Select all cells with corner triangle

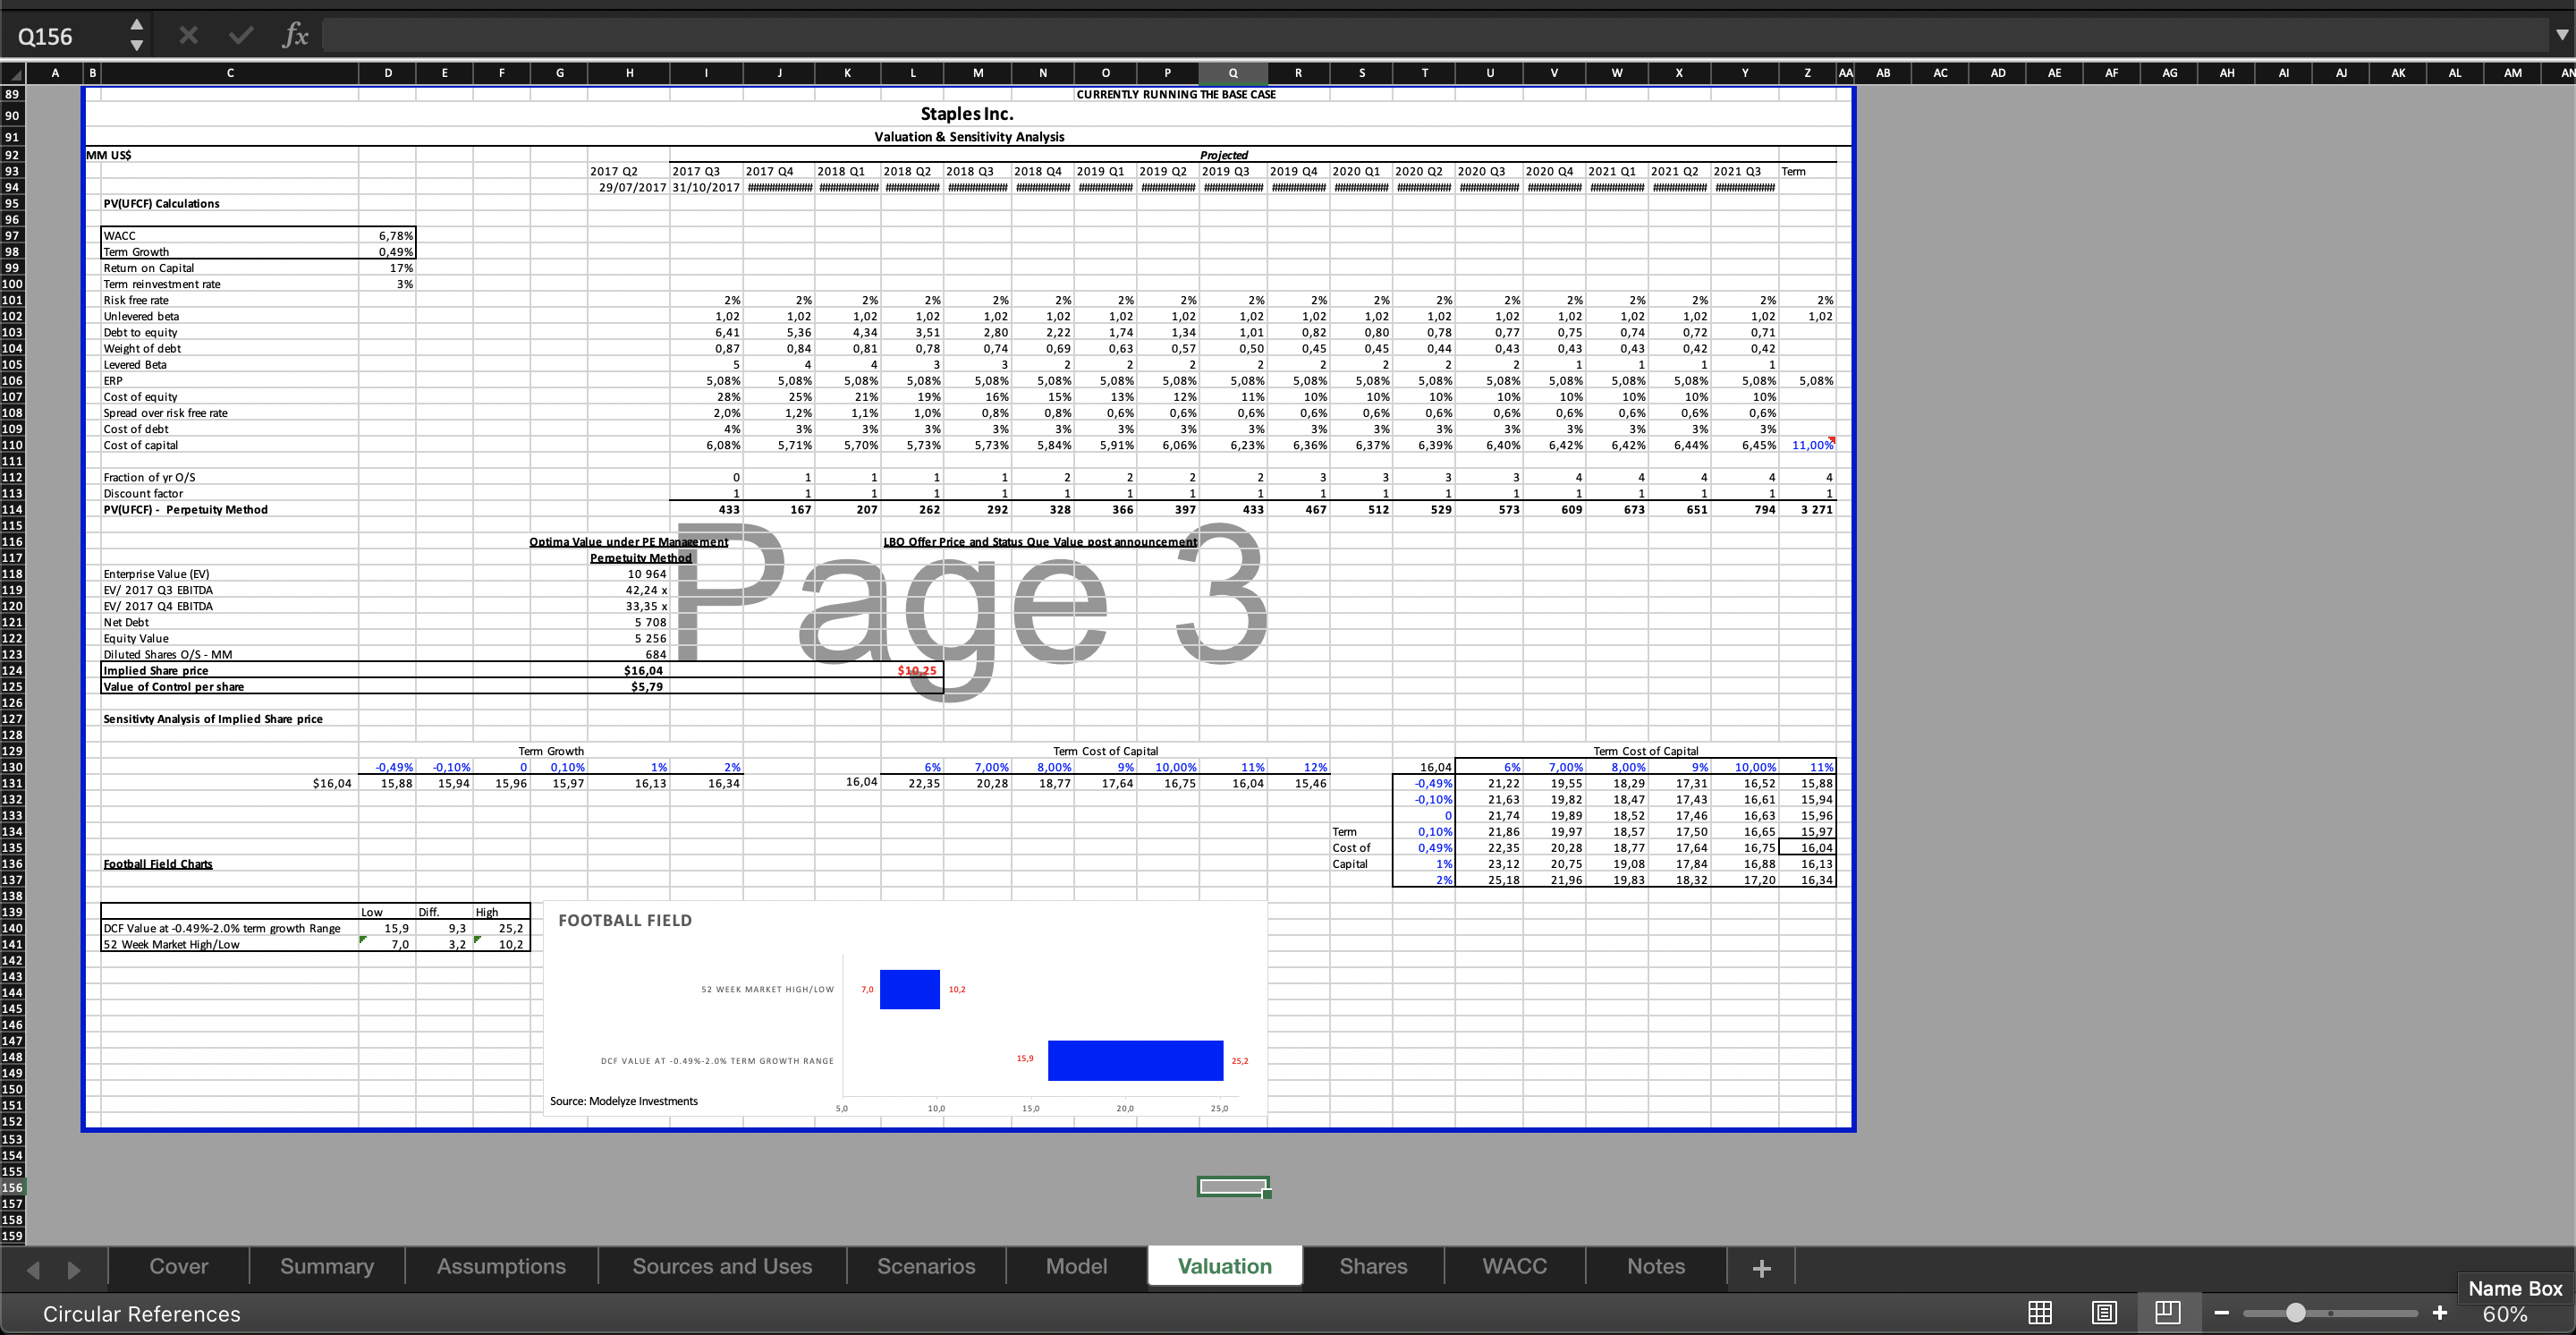[13, 73]
